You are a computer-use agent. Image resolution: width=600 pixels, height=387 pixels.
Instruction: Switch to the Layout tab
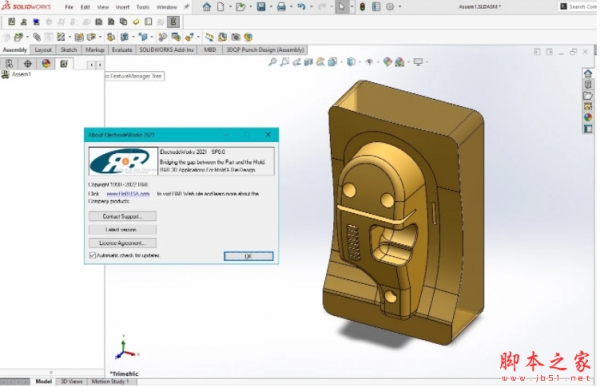pos(43,50)
